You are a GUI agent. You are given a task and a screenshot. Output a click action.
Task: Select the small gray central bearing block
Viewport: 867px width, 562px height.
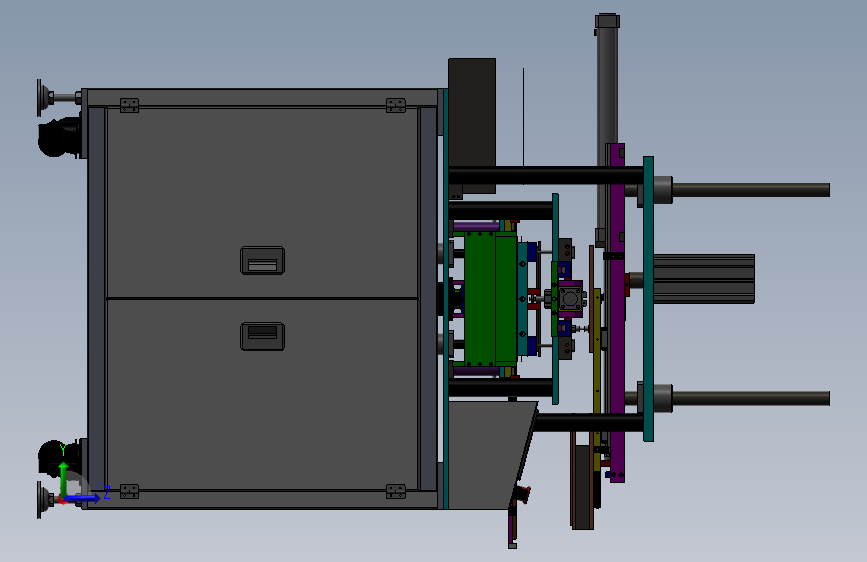pos(570,299)
